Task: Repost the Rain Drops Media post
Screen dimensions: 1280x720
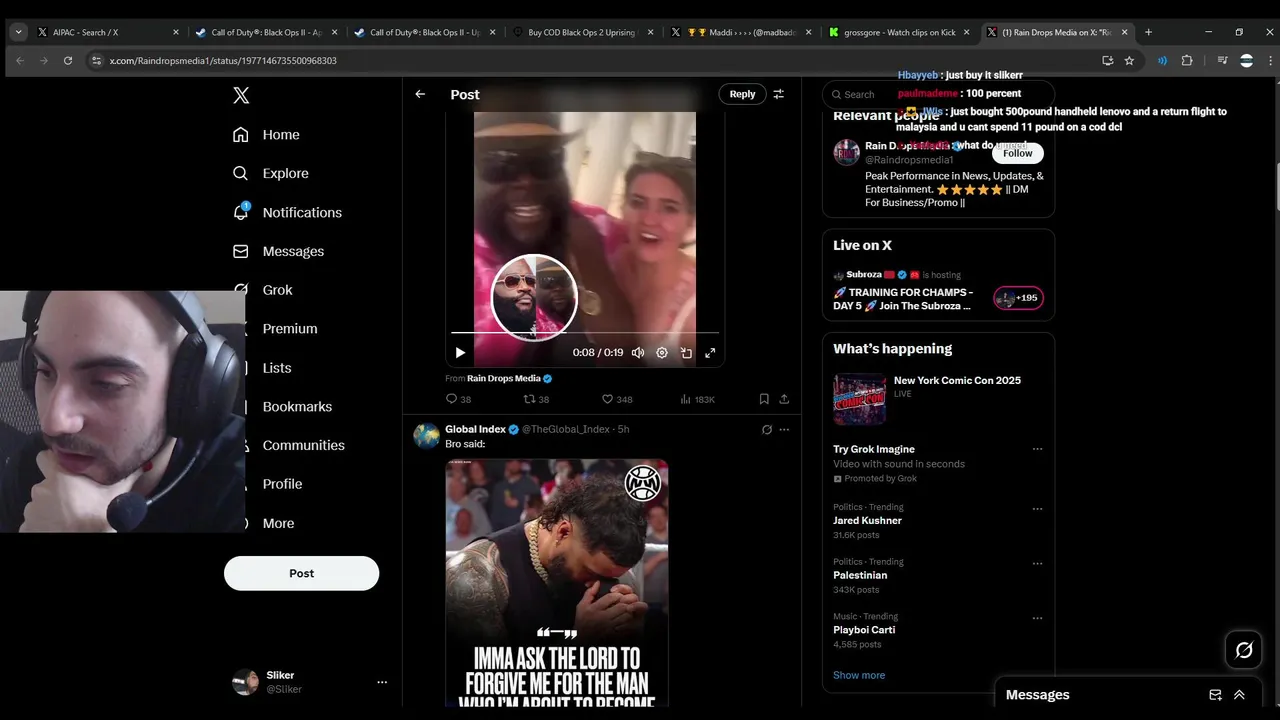Action: click(x=536, y=399)
